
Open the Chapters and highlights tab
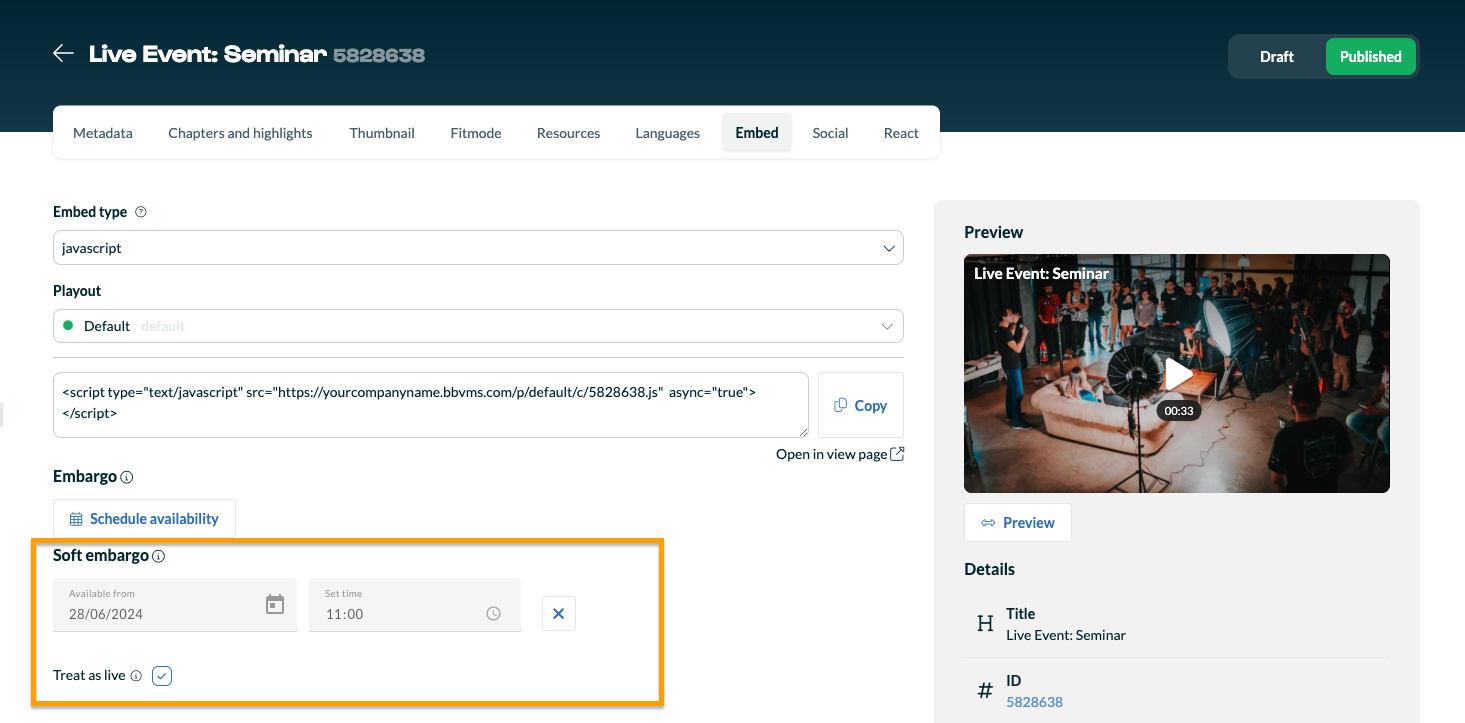(x=240, y=133)
